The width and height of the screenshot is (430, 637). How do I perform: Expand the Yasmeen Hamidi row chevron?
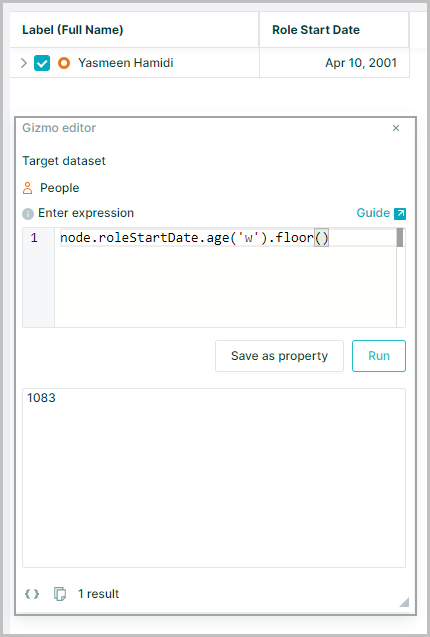pyautogui.click(x=24, y=63)
